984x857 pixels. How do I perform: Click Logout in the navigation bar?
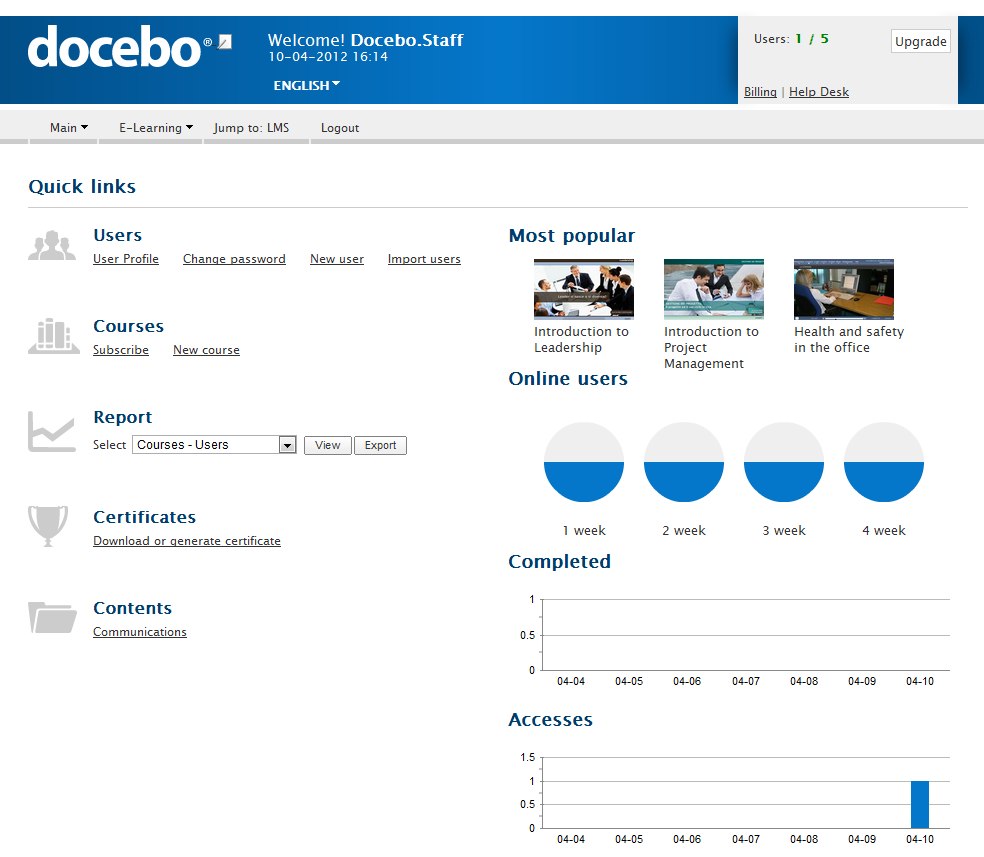click(340, 128)
